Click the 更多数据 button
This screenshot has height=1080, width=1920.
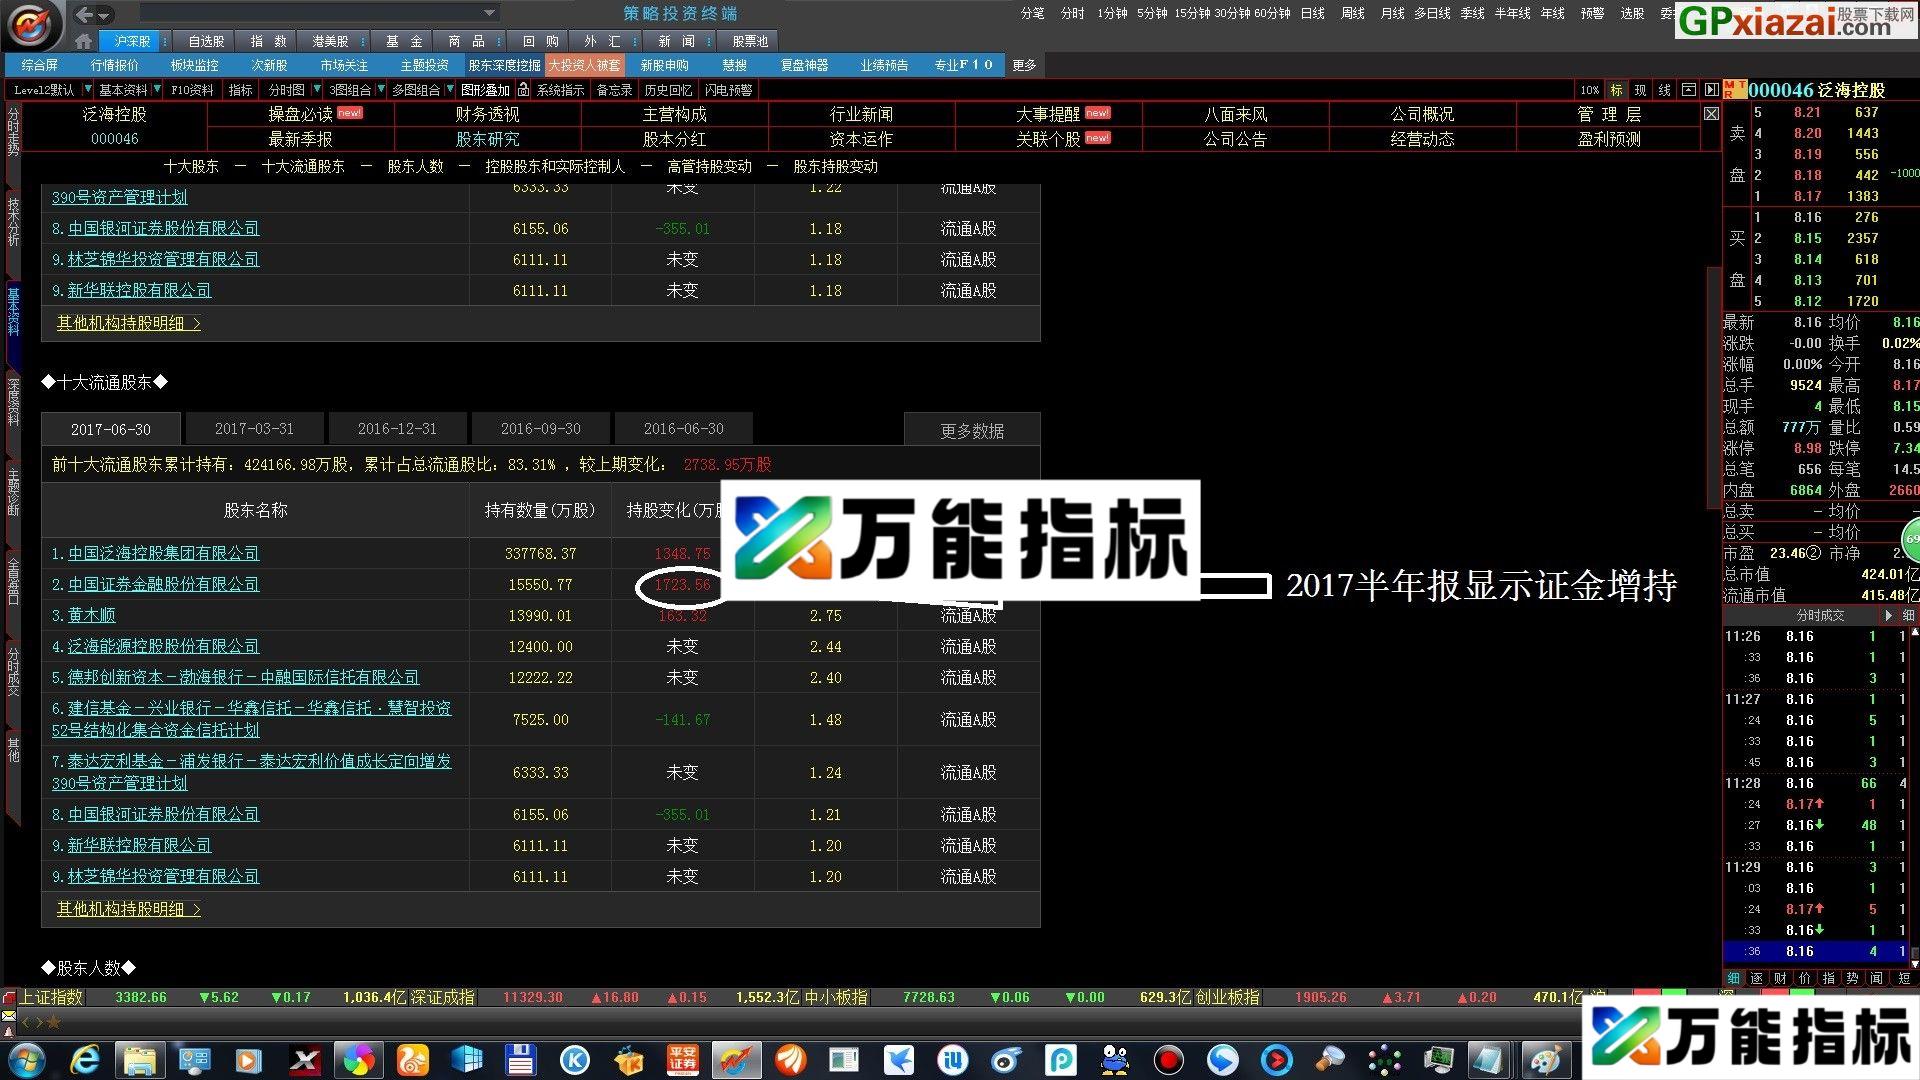click(972, 428)
